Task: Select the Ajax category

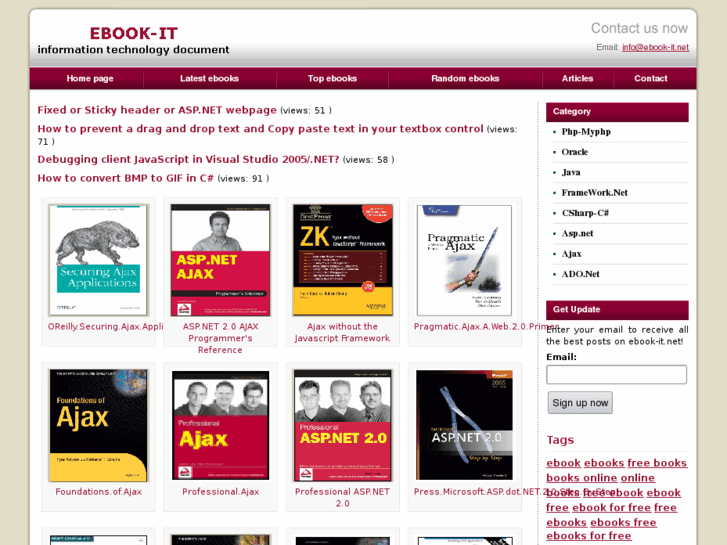Action: [x=571, y=254]
